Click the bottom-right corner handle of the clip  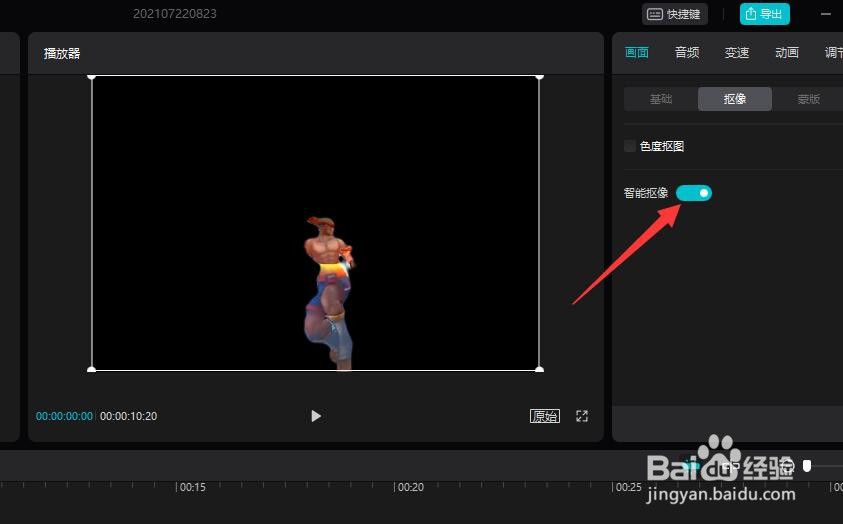click(540, 369)
